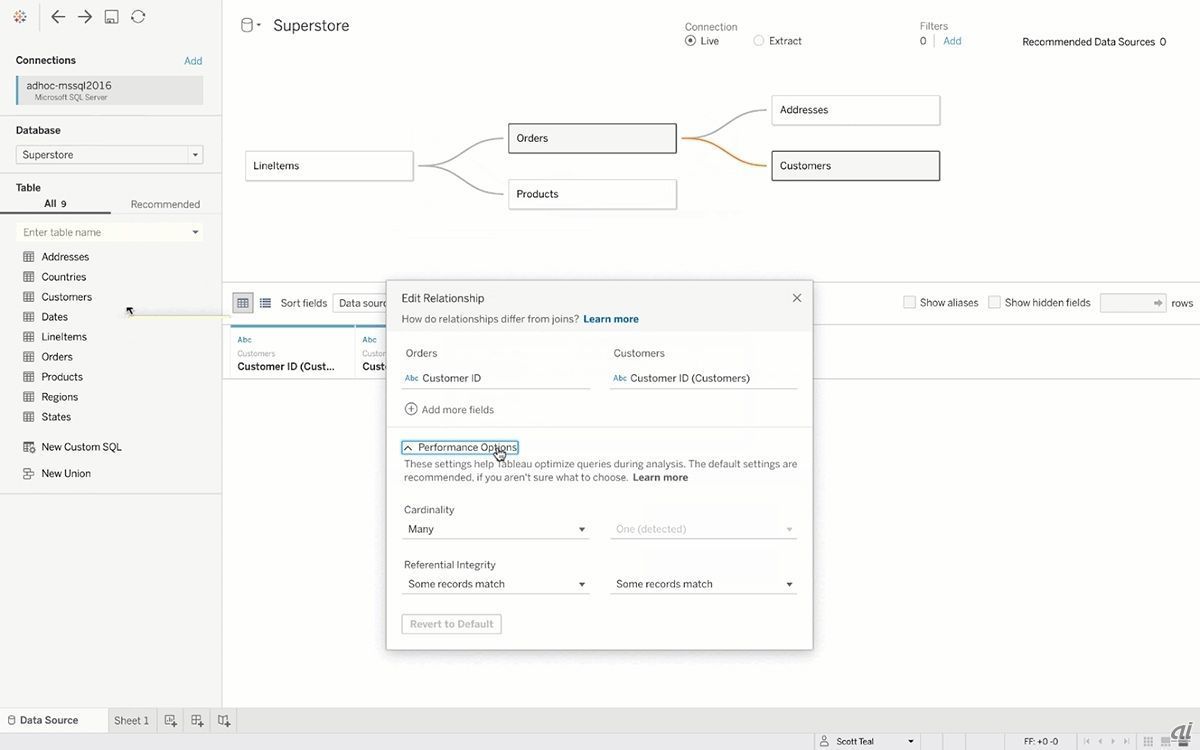Switch to grid view of data preview
Screen dimensions: 1200x750
(243, 303)
